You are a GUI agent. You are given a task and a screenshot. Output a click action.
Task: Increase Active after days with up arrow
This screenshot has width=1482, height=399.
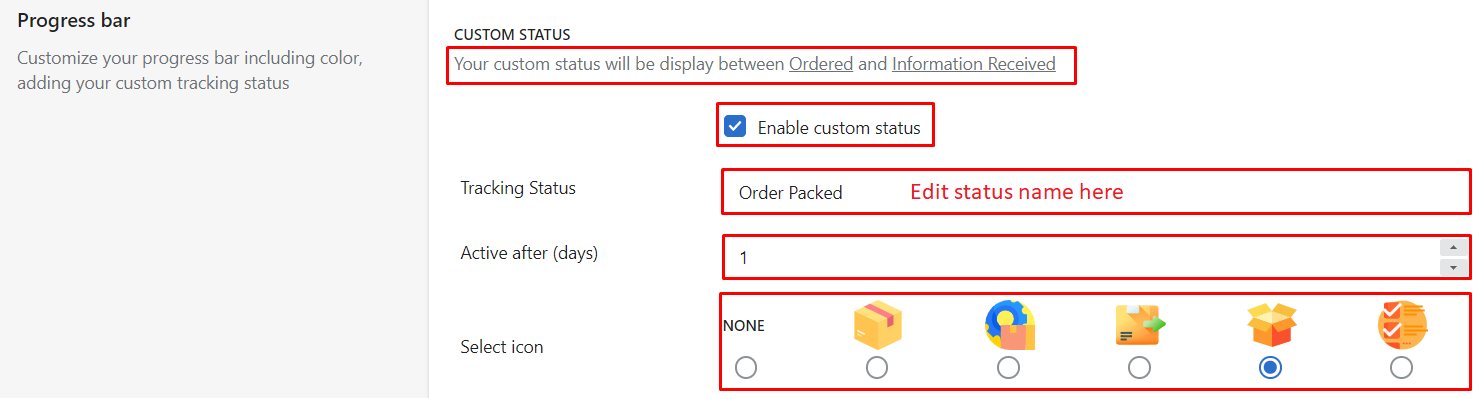(1453, 247)
